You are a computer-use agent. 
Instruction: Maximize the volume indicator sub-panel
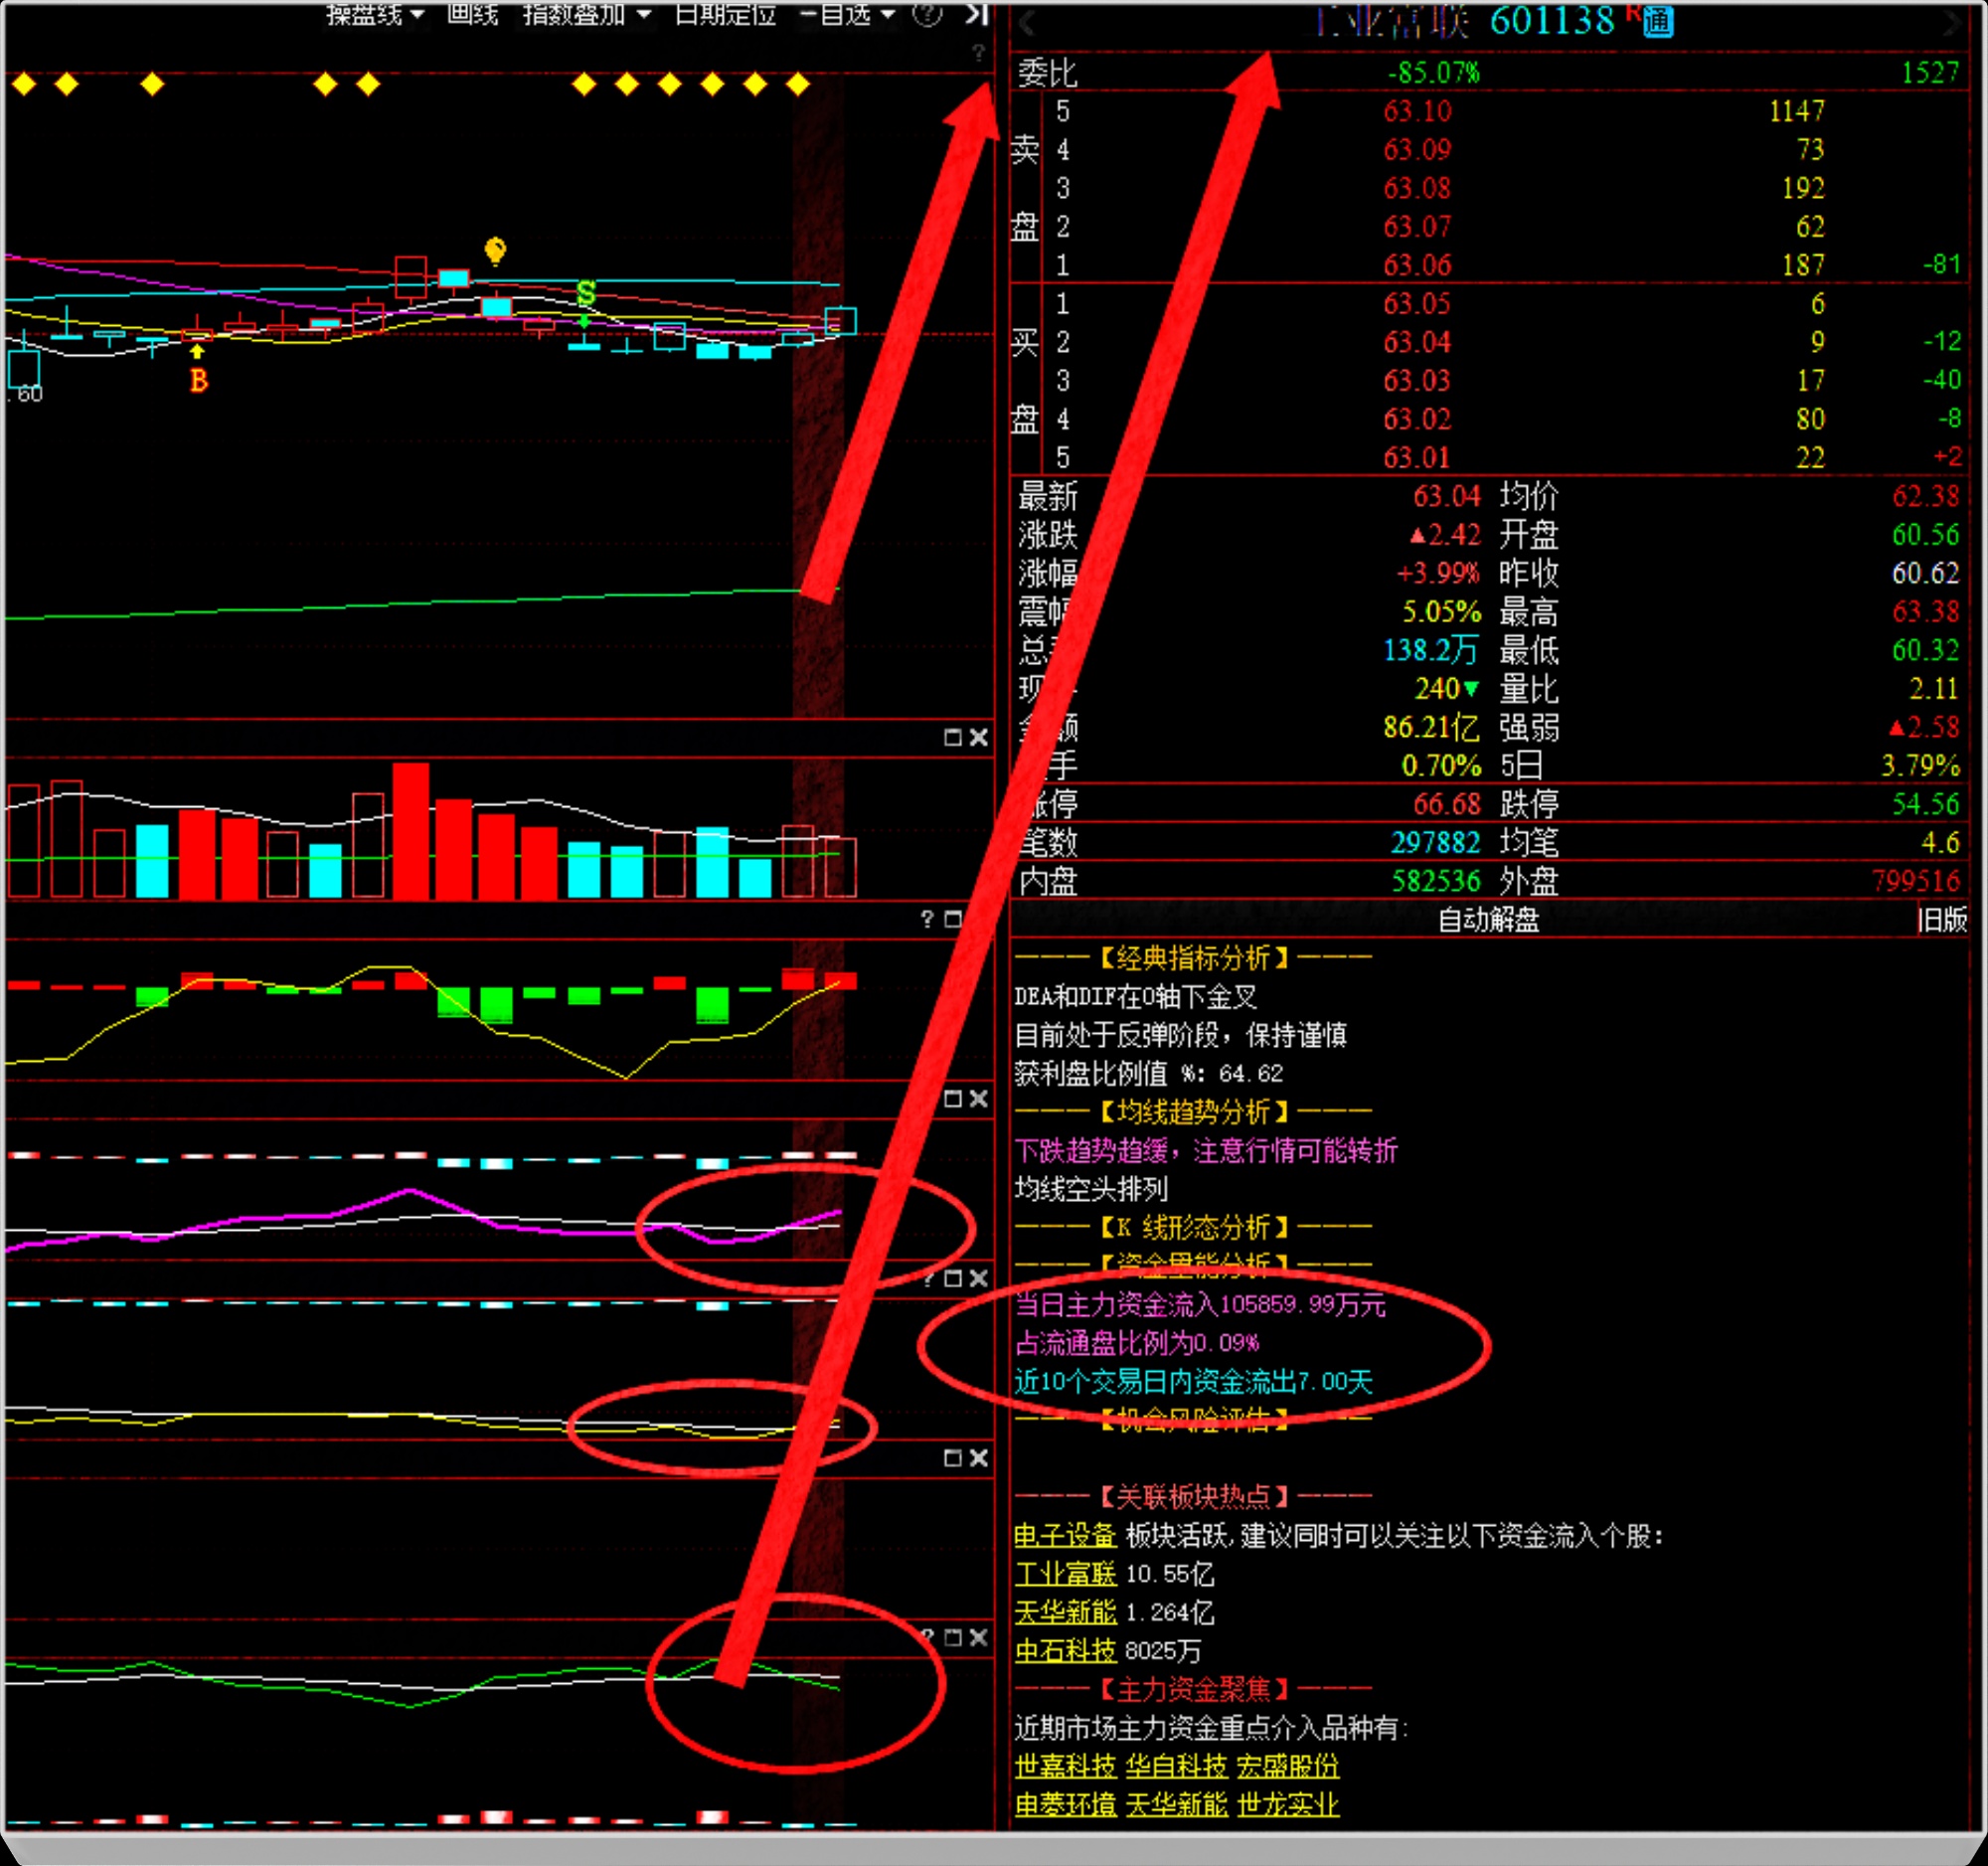click(952, 737)
